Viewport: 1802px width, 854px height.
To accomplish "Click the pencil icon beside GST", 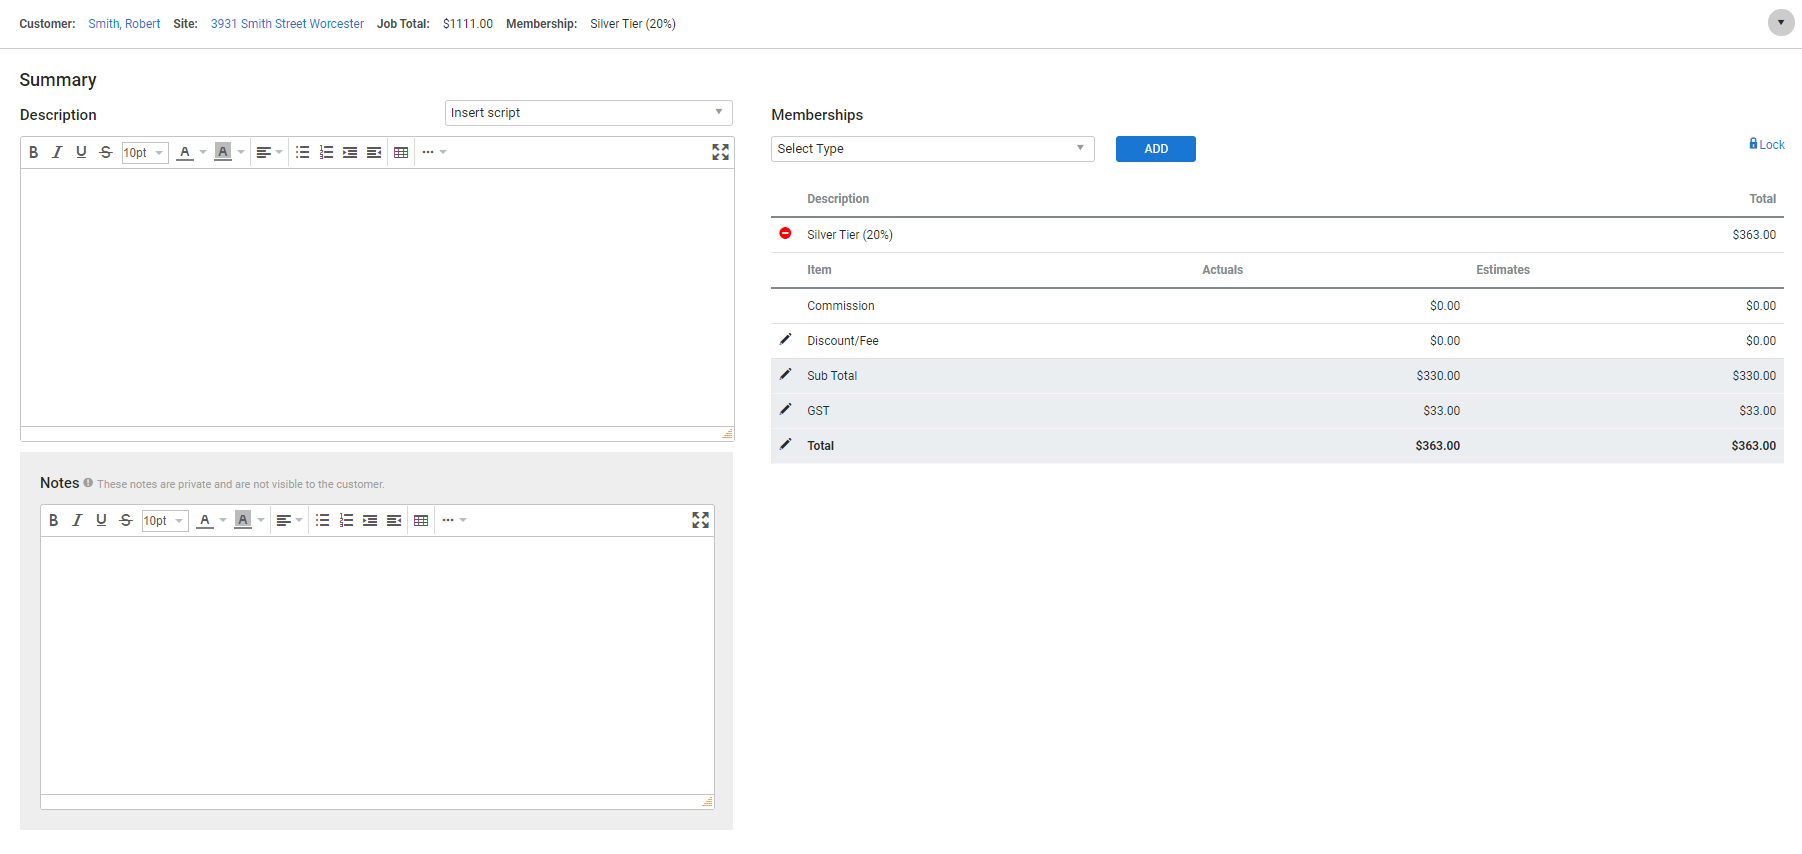I will pyautogui.click(x=785, y=410).
